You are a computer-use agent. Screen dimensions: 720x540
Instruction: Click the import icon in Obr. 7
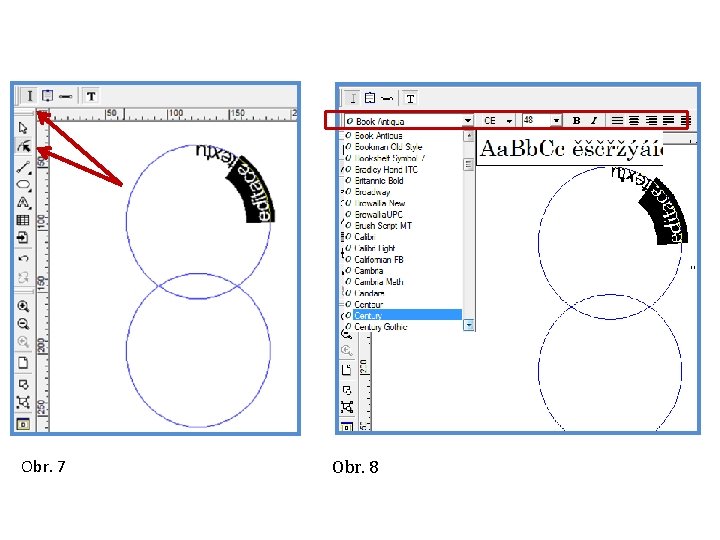[22, 237]
